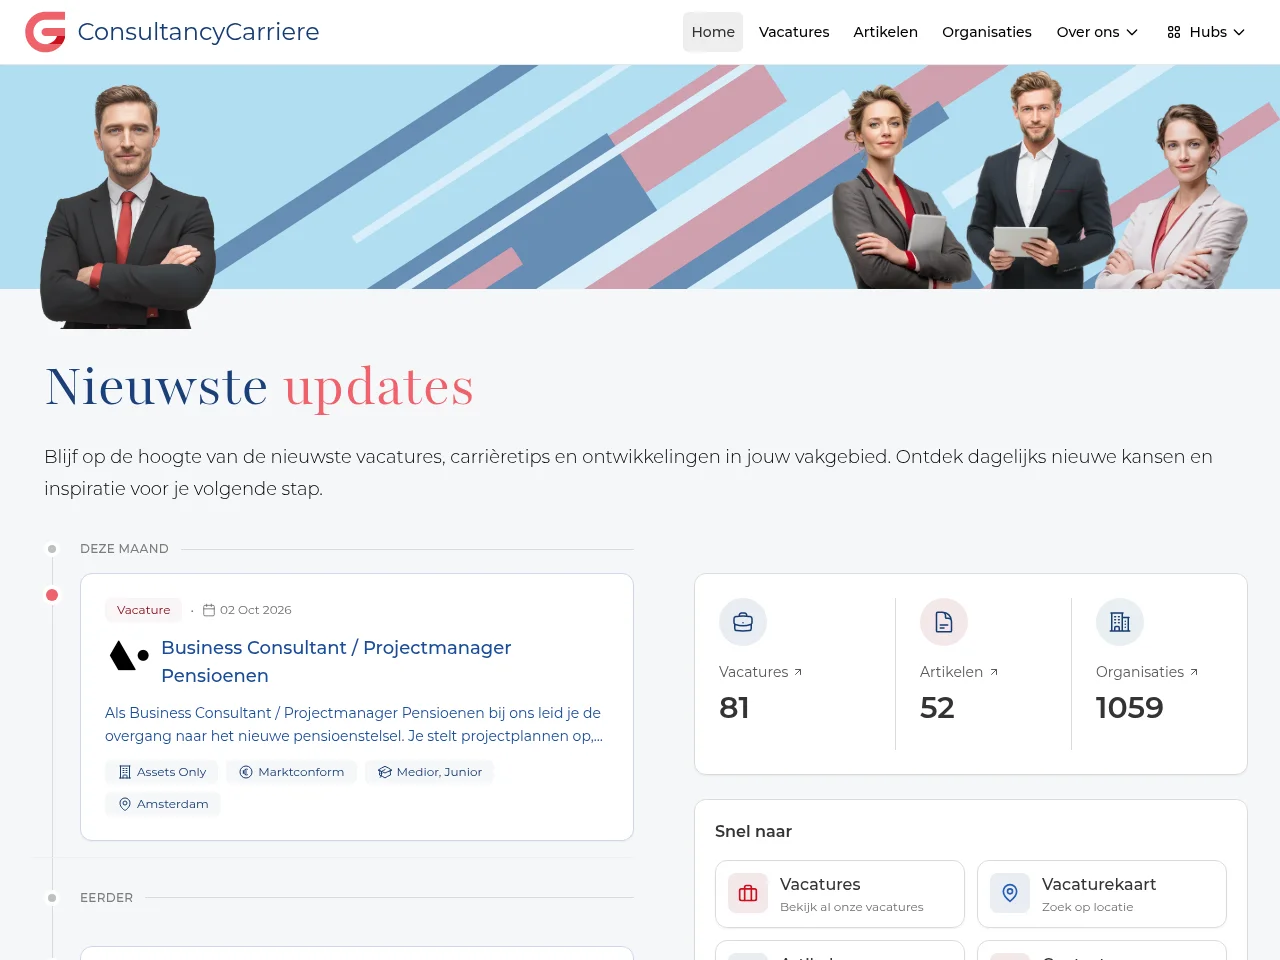The image size is (1280, 960).
Task: Click the 1059 organisaties count
Action: pyautogui.click(x=1130, y=708)
